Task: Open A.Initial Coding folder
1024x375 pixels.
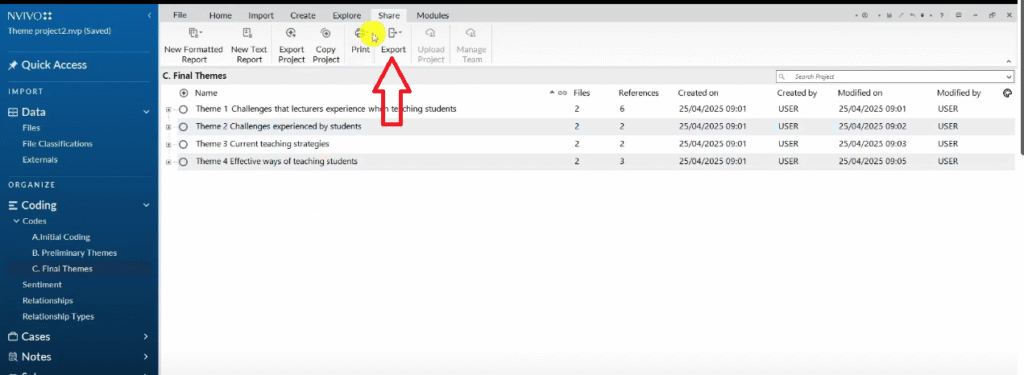Action: (61, 237)
